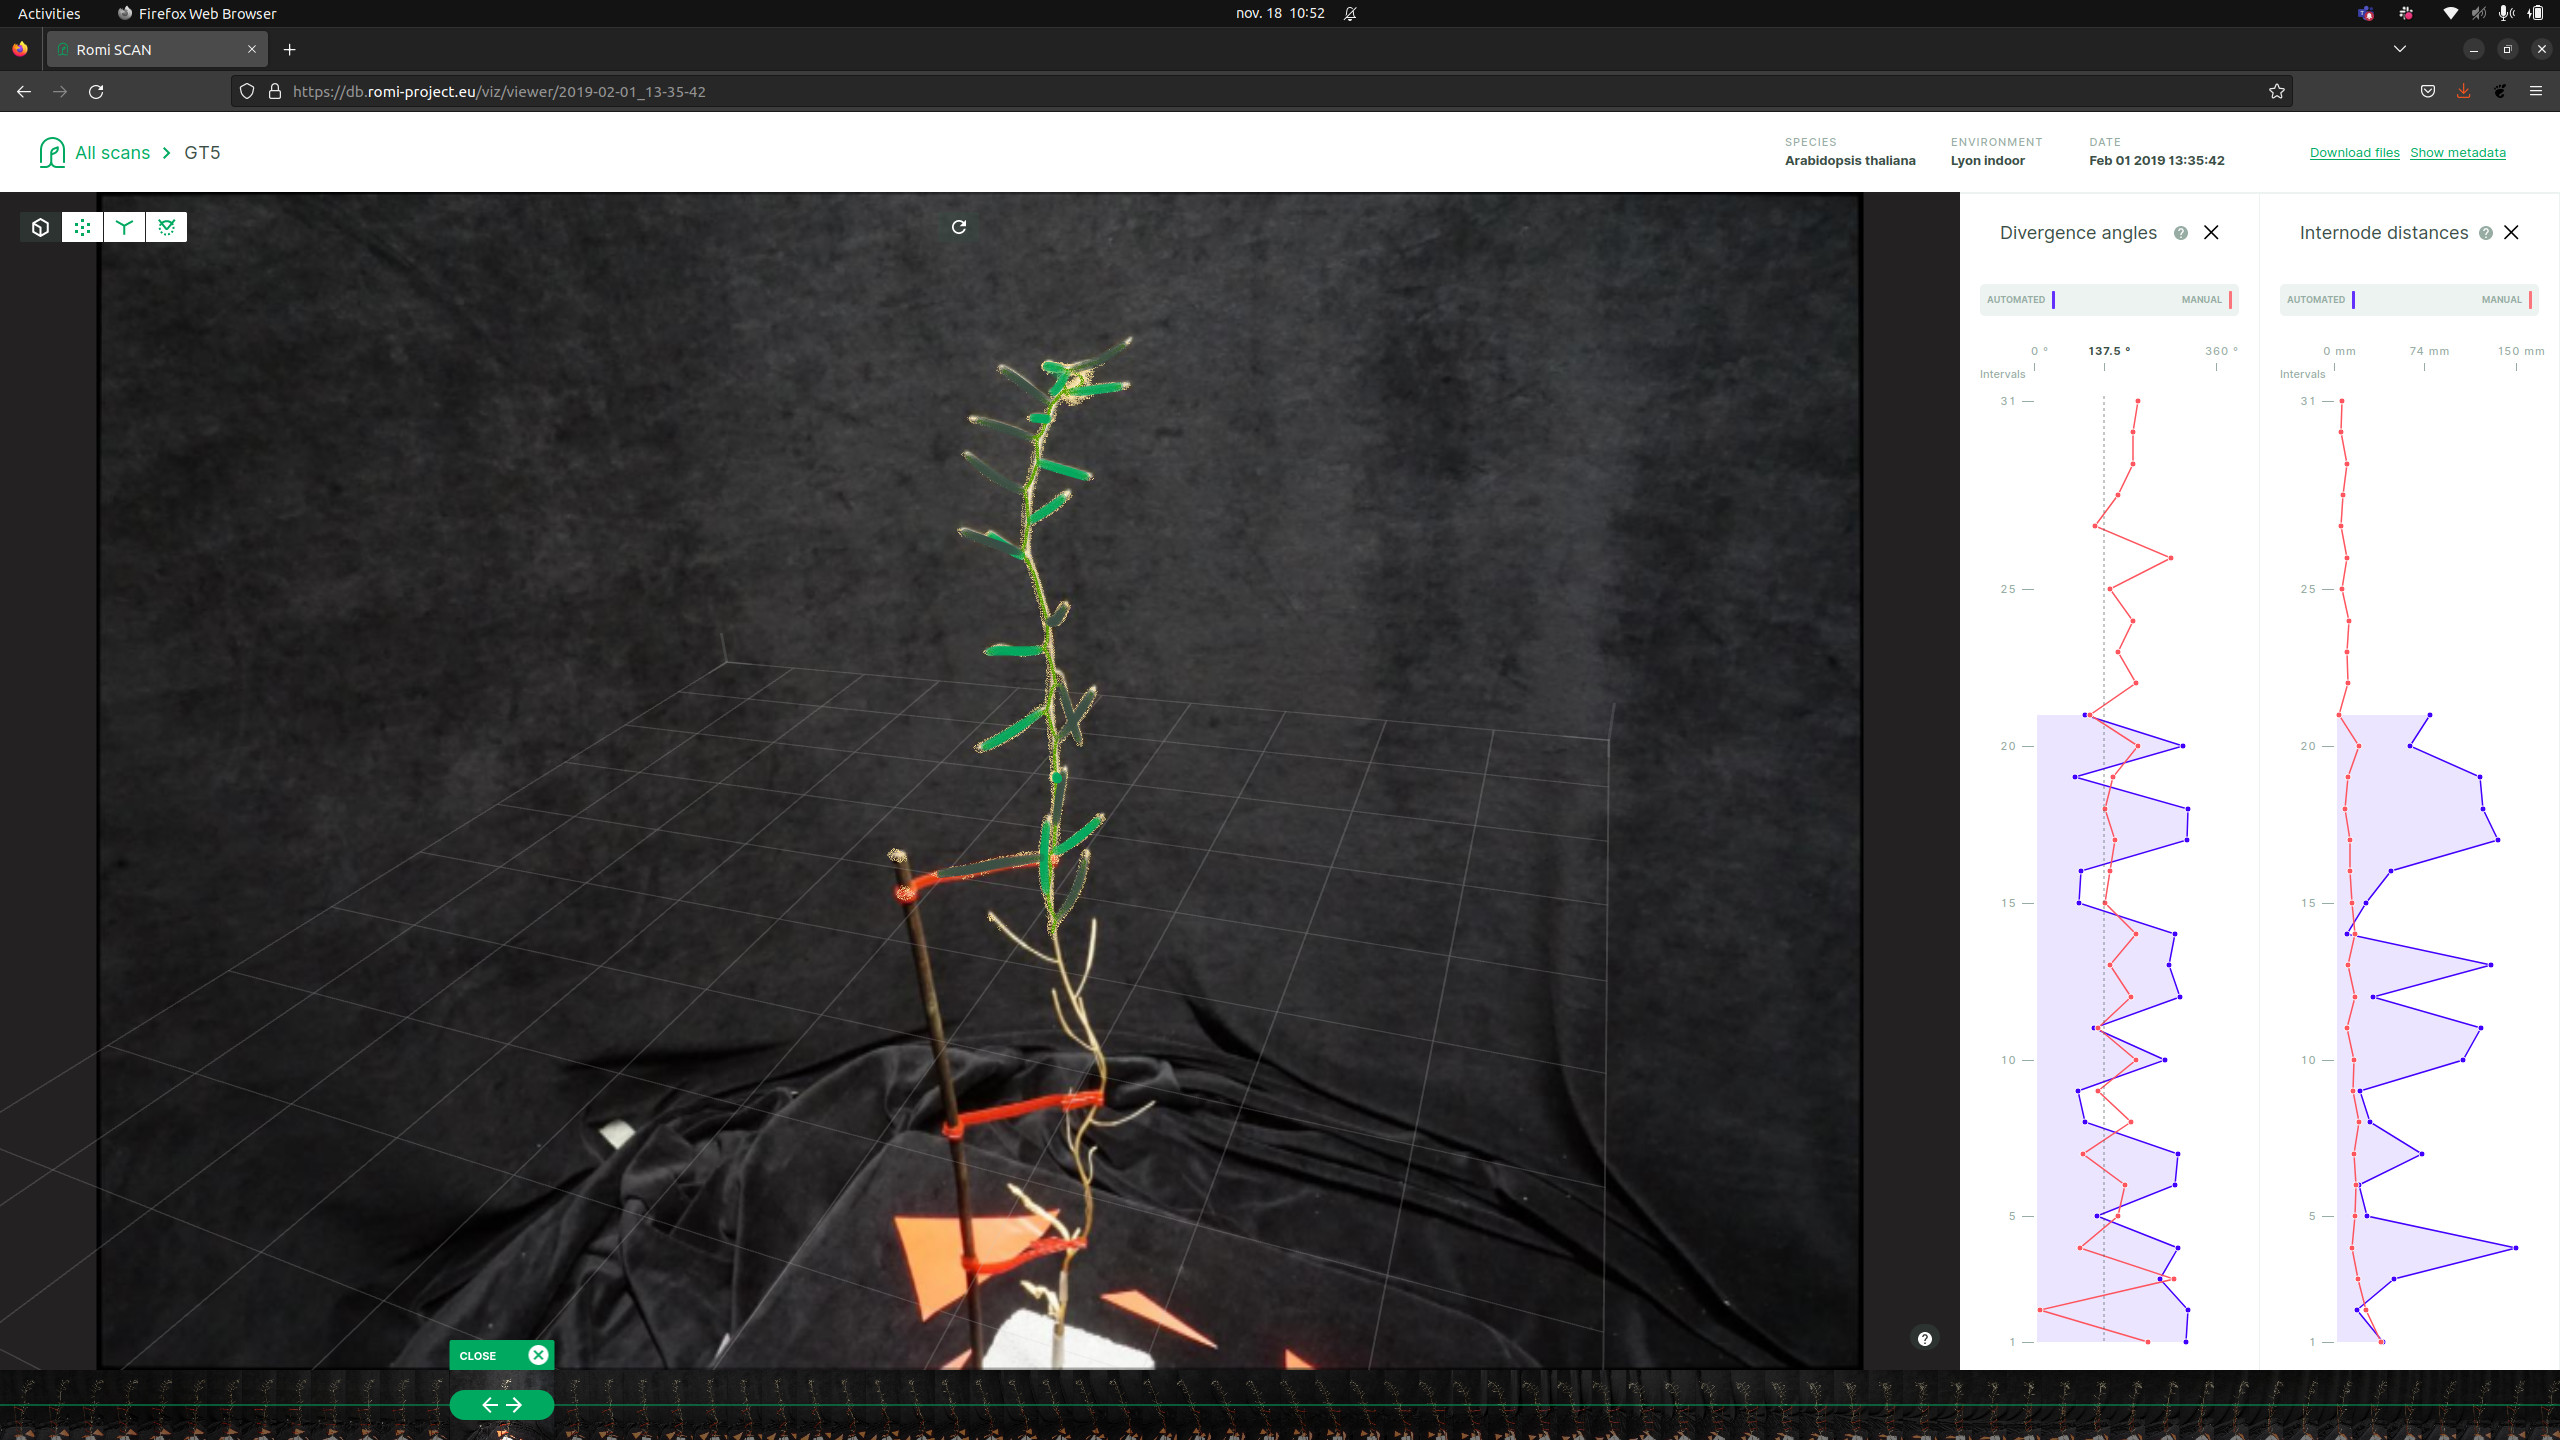Open Firefox list all tabs dropdown
Image resolution: width=2560 pixels, height=1440 pixels.
coord(2399,49)
